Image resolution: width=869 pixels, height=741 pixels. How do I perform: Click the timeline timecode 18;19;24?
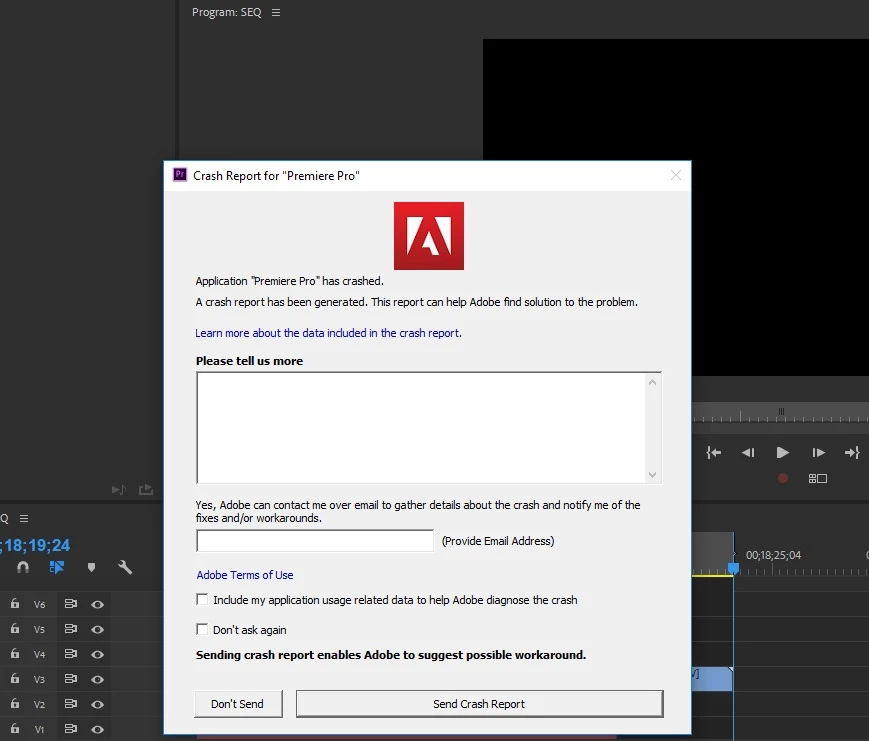click(37, 545)
